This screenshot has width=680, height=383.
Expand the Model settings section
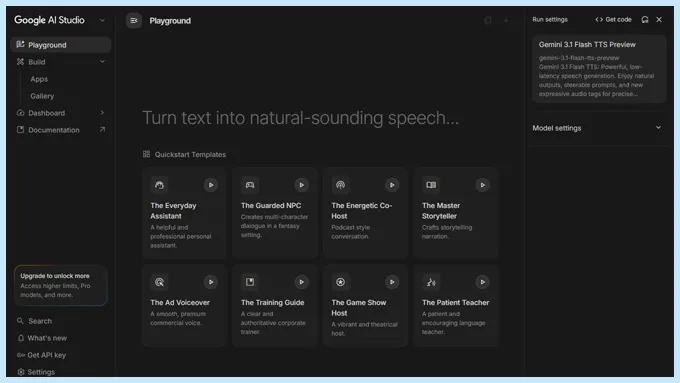pyautogui.click(x=658, y=128)
